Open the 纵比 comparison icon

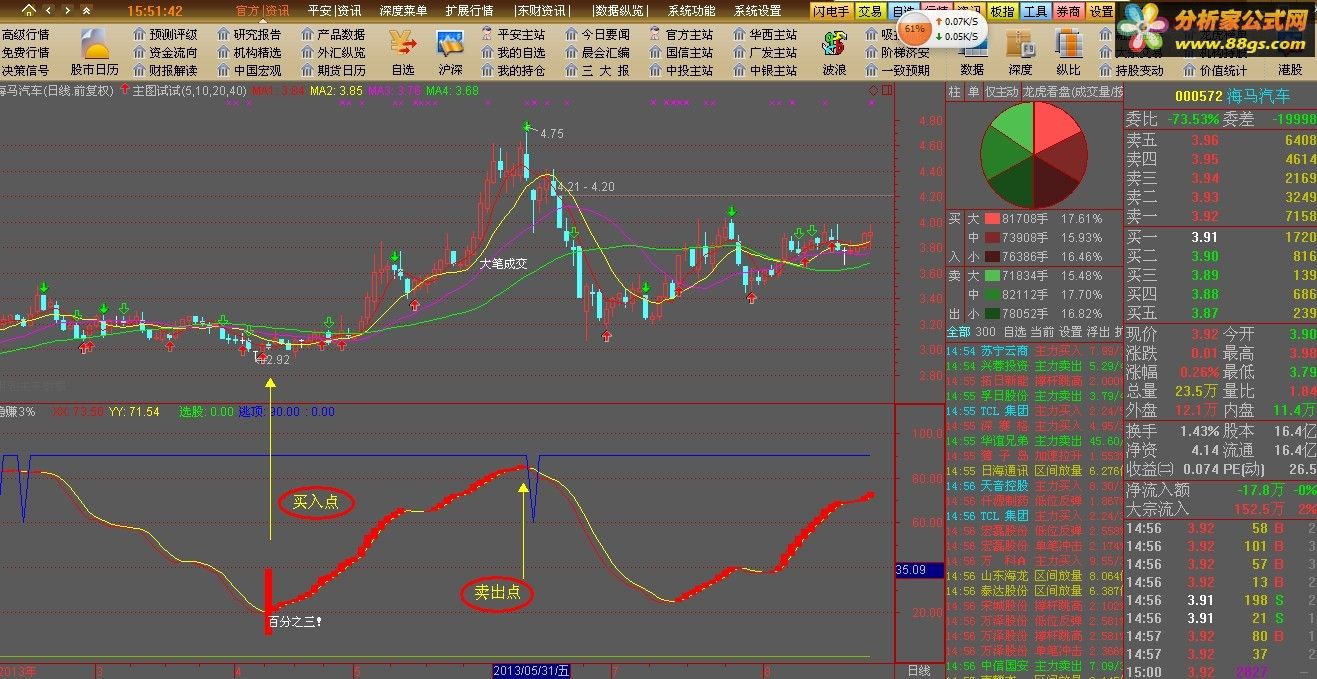click(x=1068, y=53)
